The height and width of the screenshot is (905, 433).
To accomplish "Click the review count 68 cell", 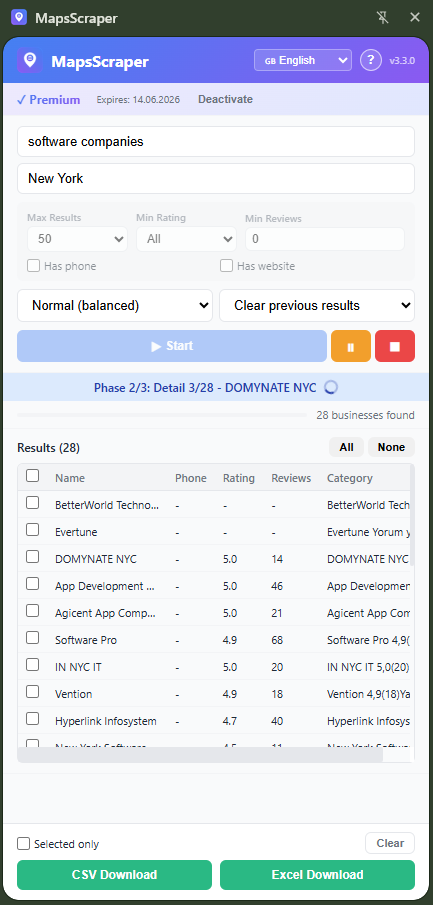I will tap(277, 640).
